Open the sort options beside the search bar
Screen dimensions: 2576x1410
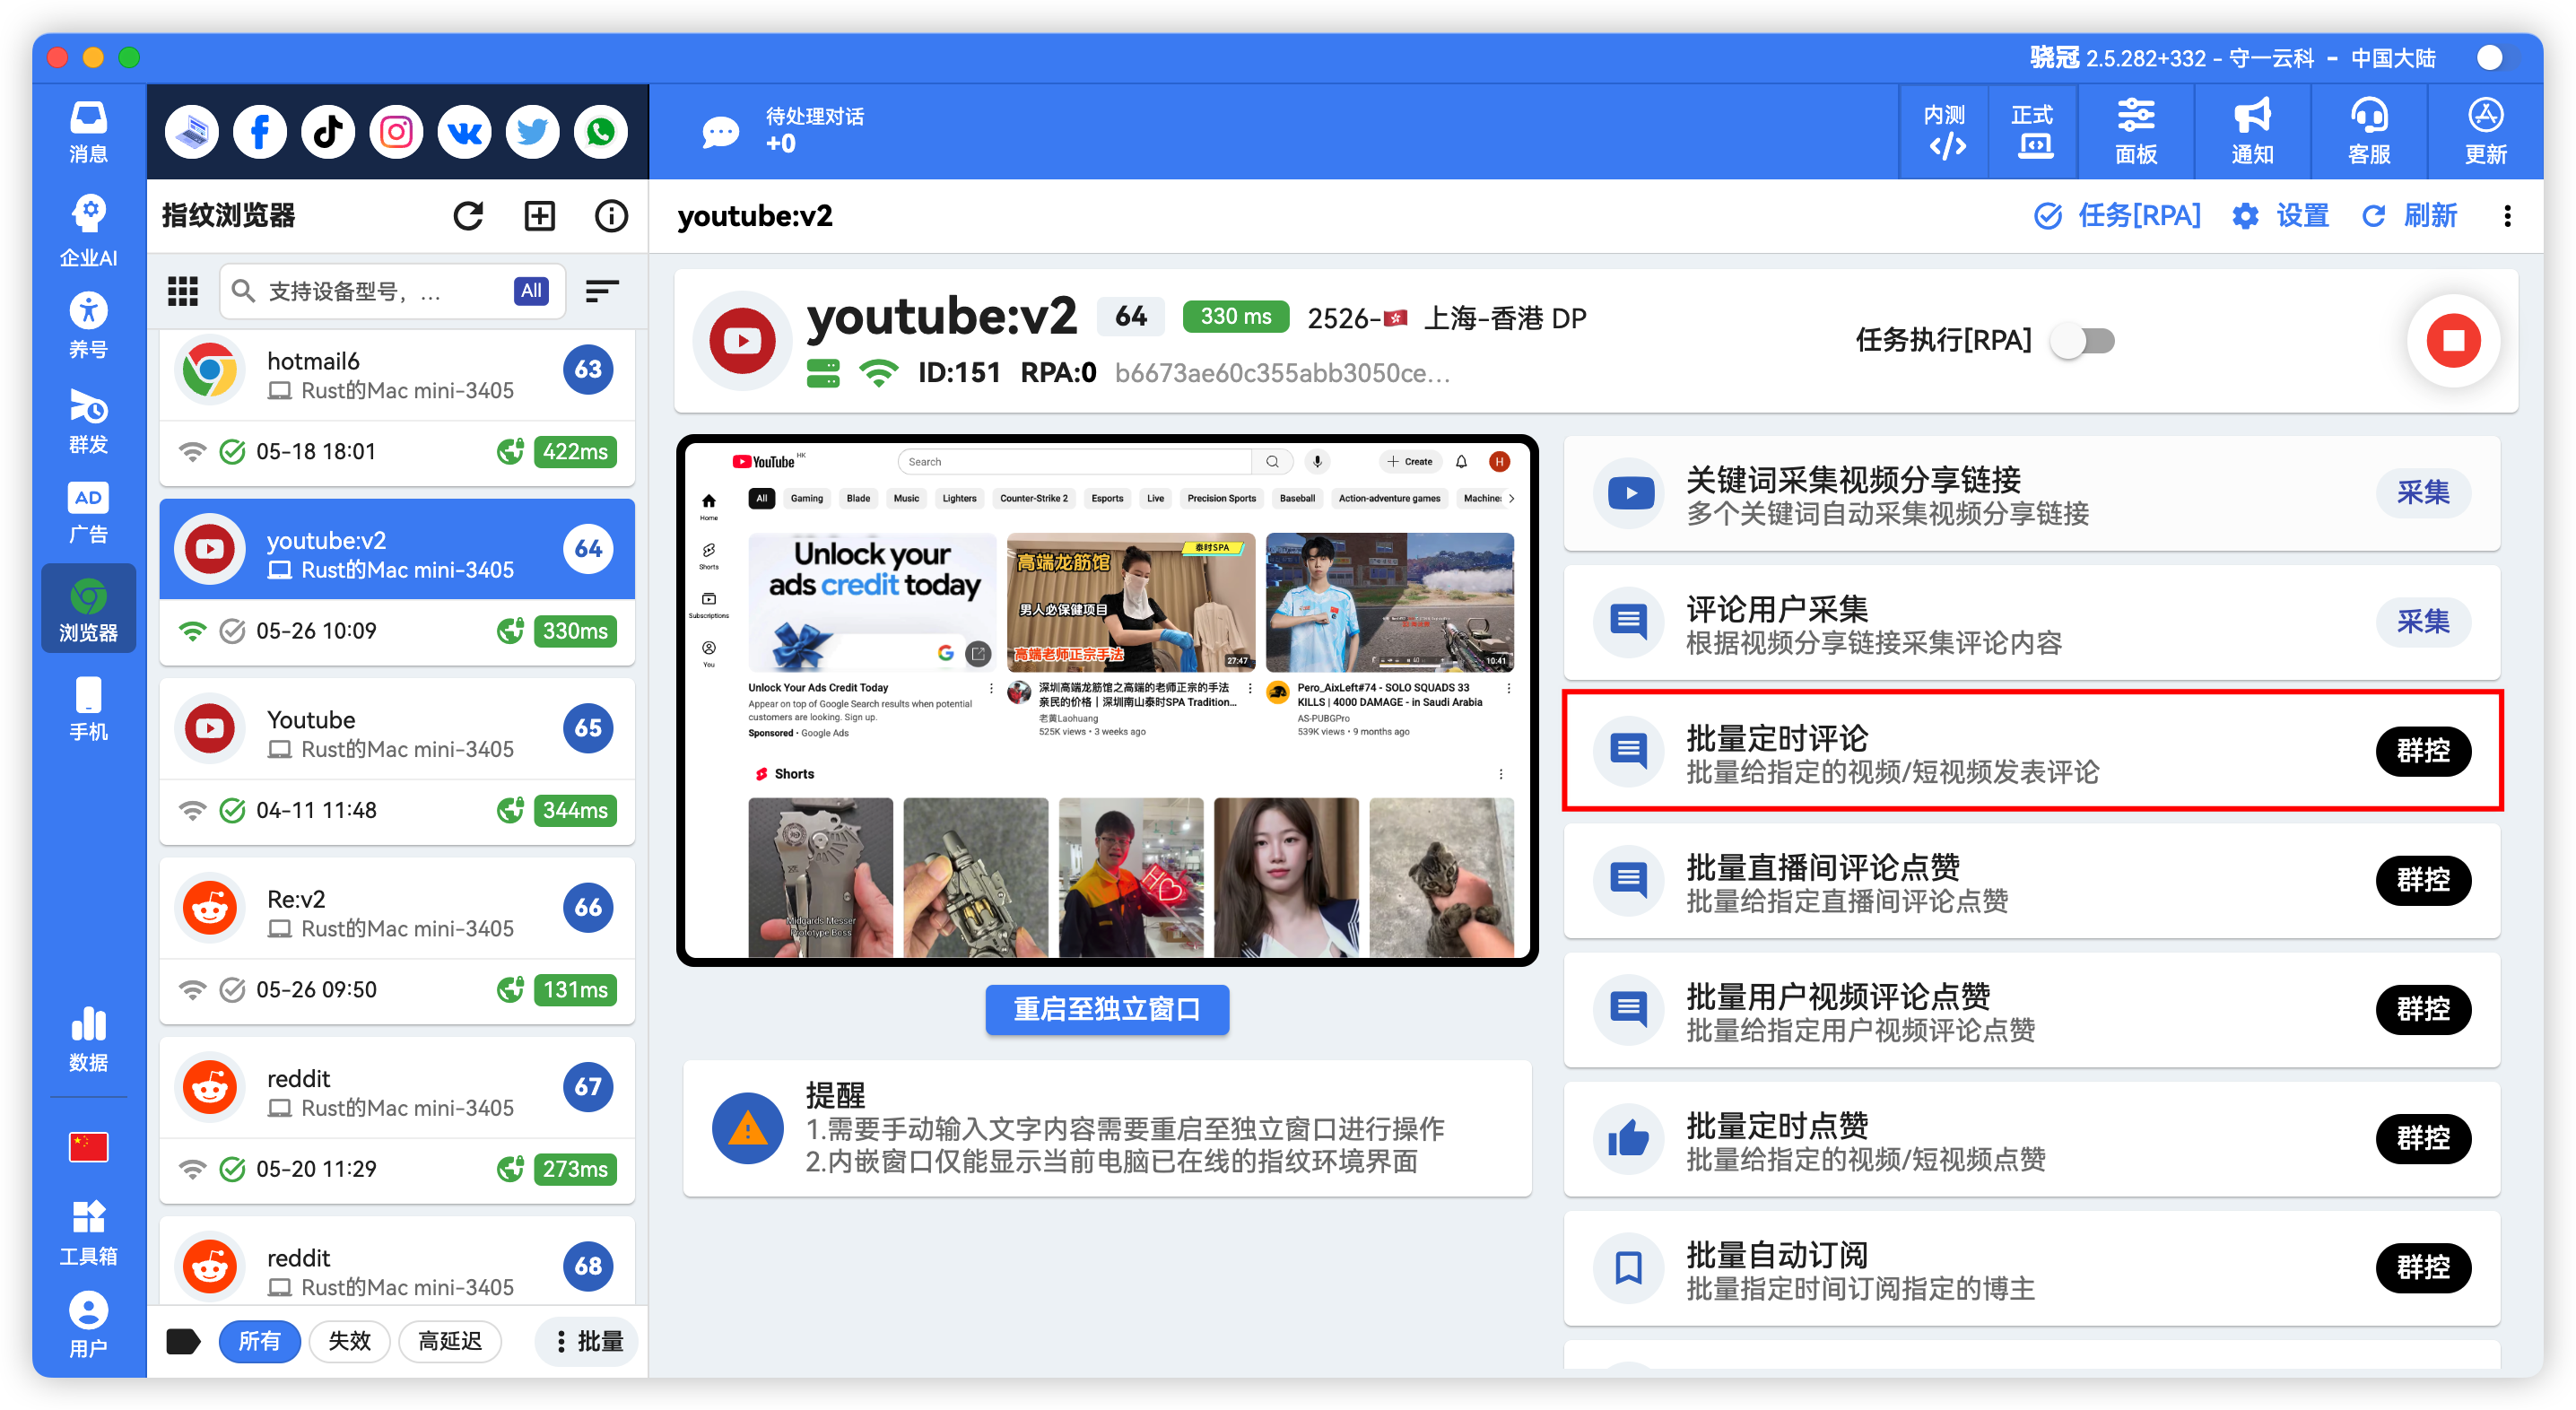[602, 290]
